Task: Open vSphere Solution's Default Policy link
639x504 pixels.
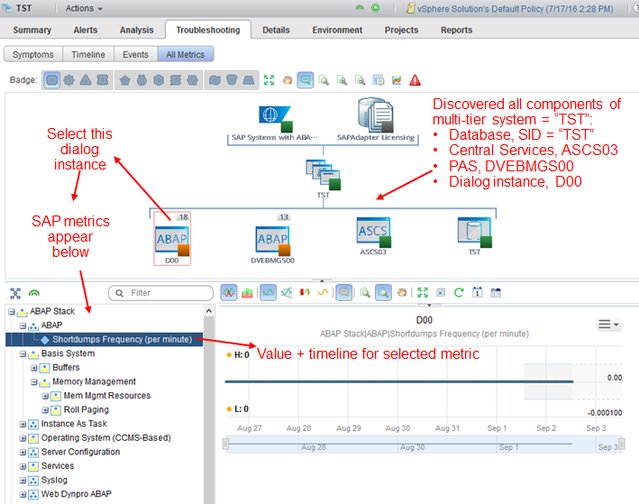Action: (515, 9)
